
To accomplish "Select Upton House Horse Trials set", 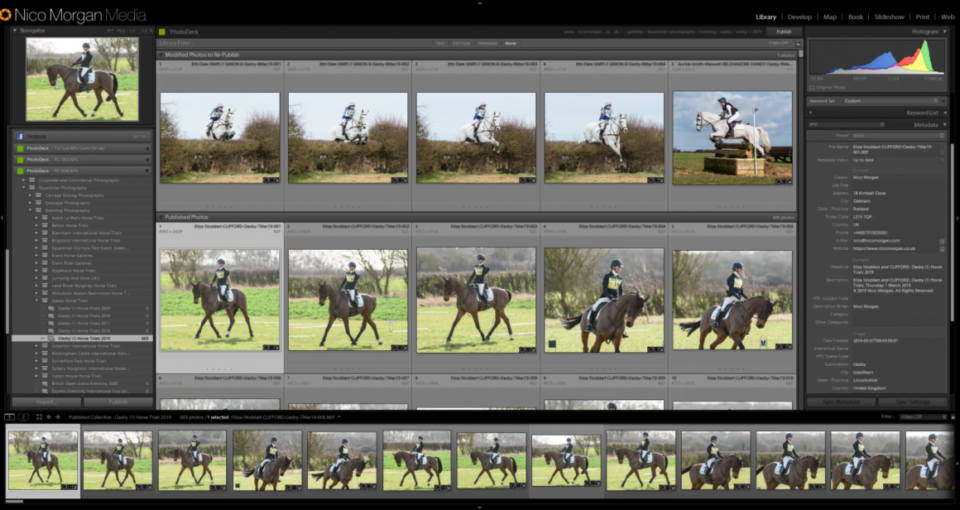I will [76, 376].
